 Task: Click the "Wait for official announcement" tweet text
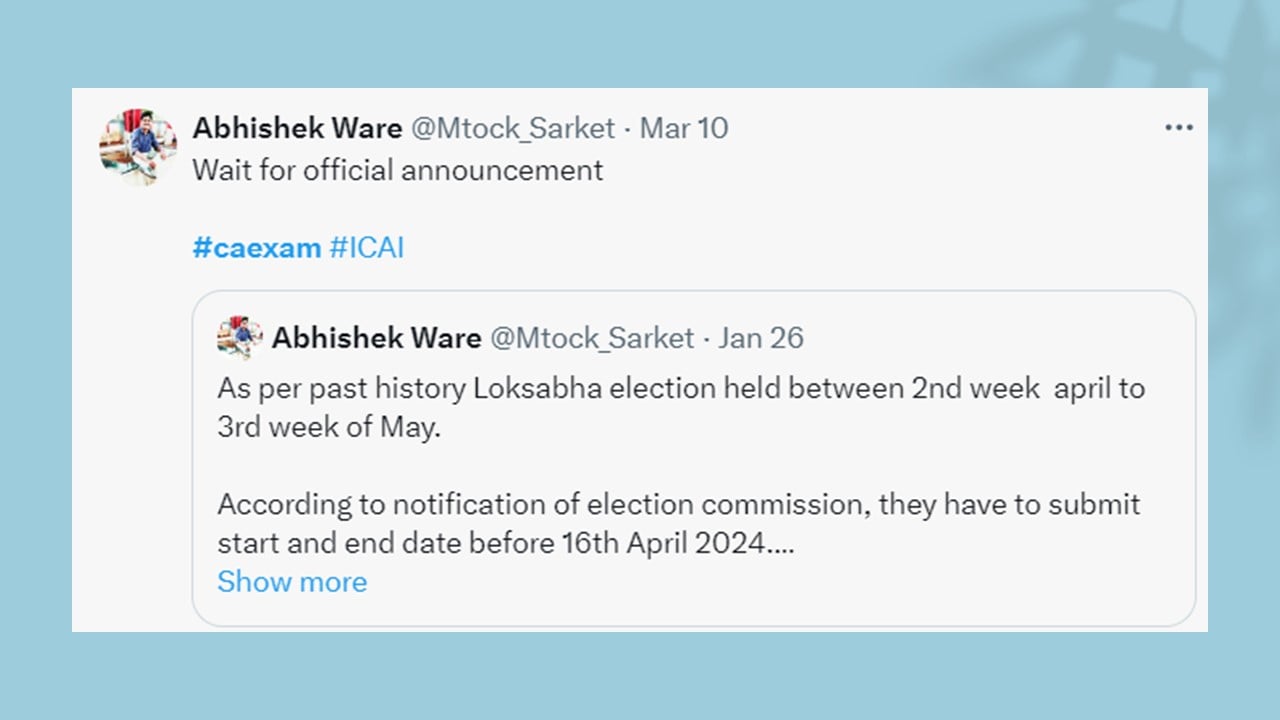coord(398,170)
